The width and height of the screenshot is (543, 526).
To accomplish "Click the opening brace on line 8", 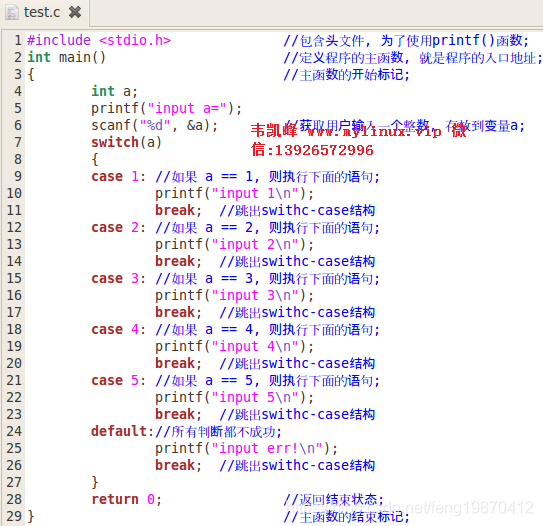I will coord(95,159).
